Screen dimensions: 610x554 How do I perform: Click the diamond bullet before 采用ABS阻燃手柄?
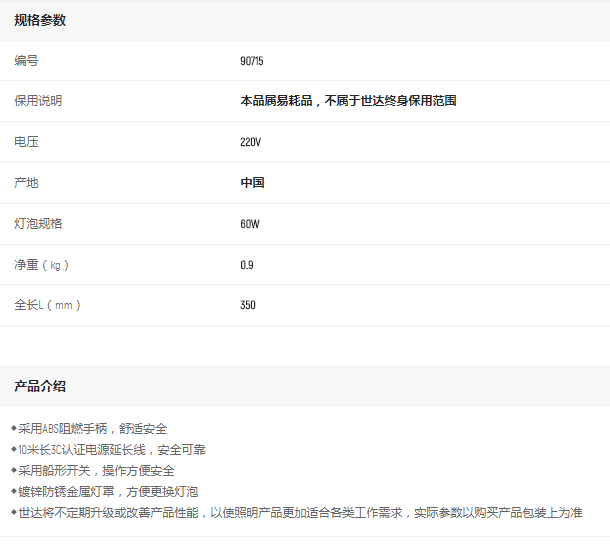click(14, 428)
